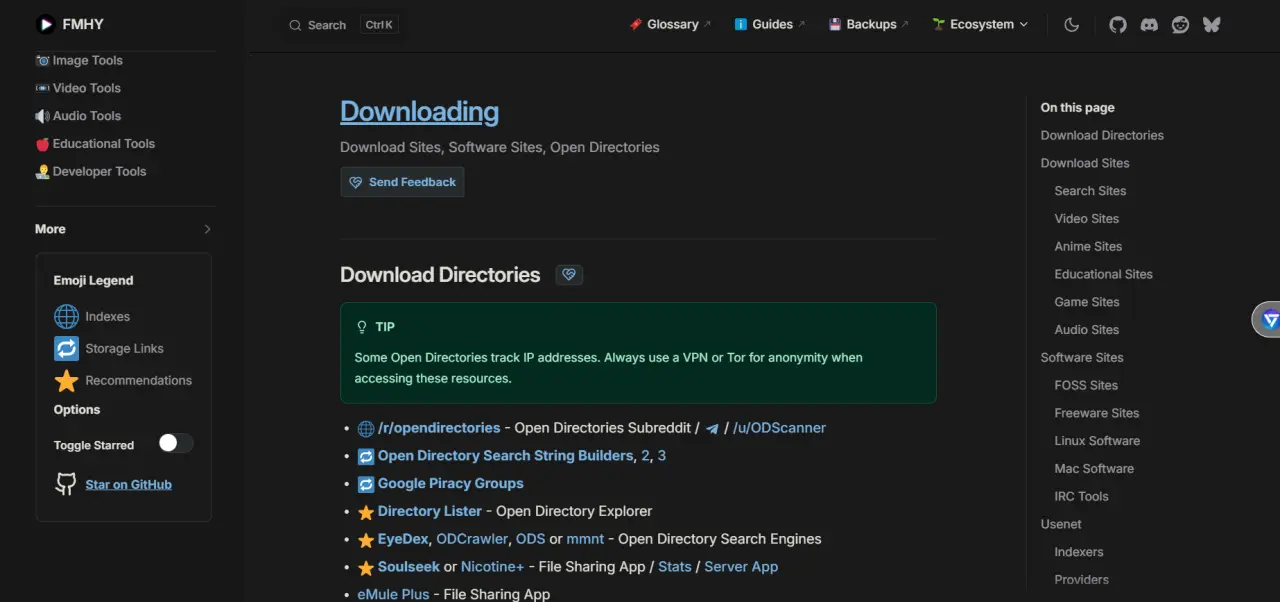Open the Reddit icon in header

(1180, 25)
